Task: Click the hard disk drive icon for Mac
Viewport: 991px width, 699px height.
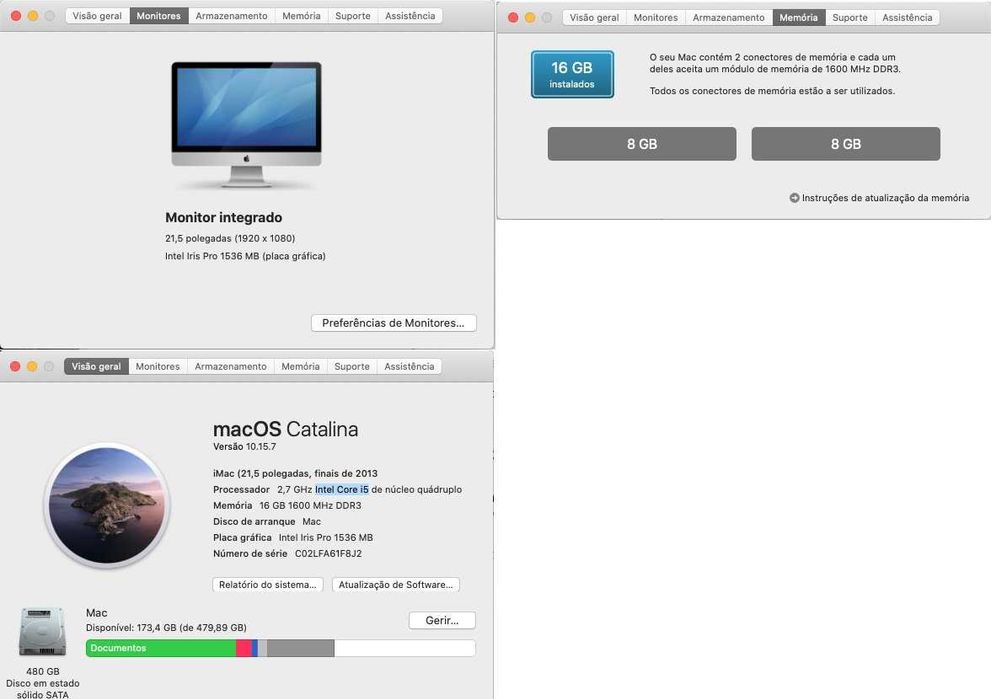Action: click(42, 631)
